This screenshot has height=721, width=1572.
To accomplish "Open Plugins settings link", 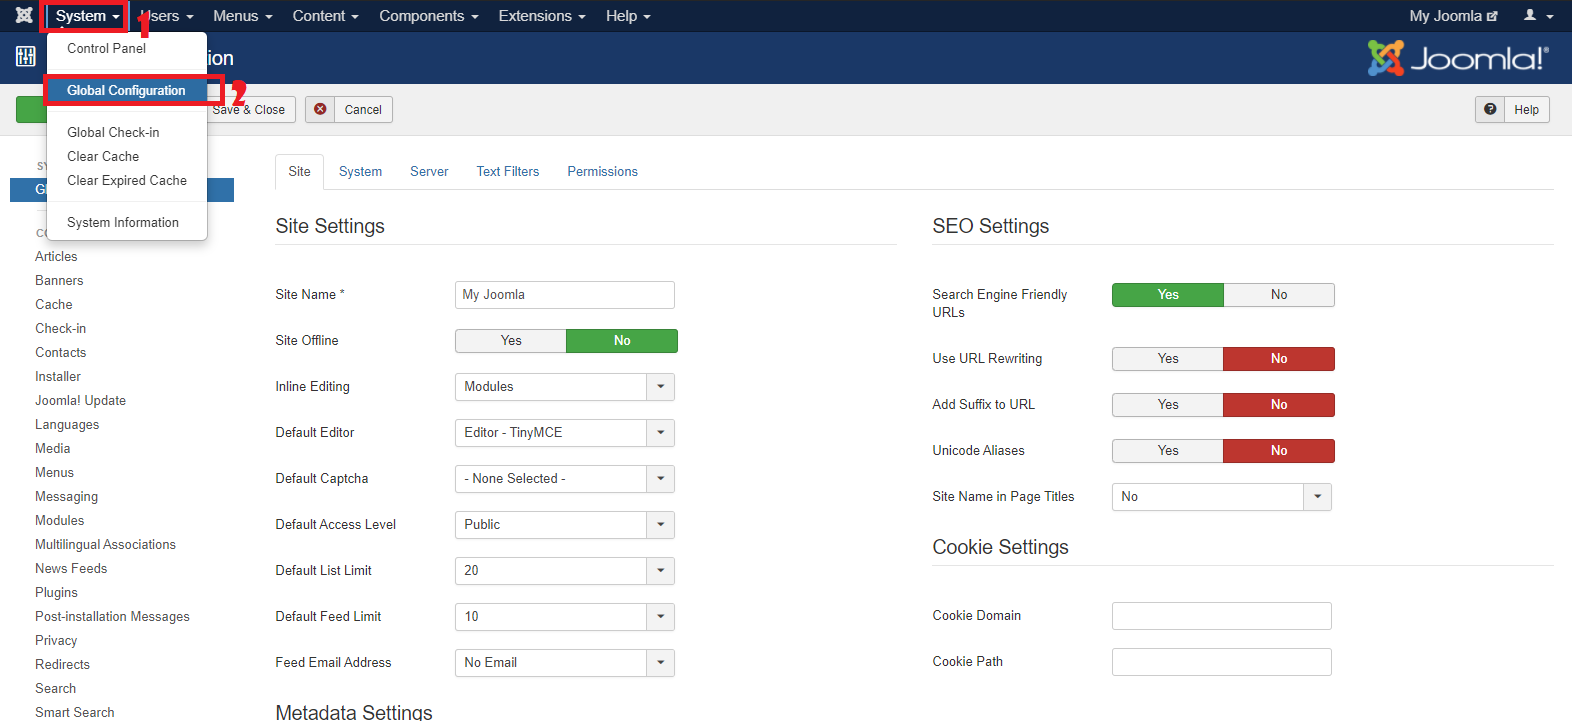I will 56,593.
